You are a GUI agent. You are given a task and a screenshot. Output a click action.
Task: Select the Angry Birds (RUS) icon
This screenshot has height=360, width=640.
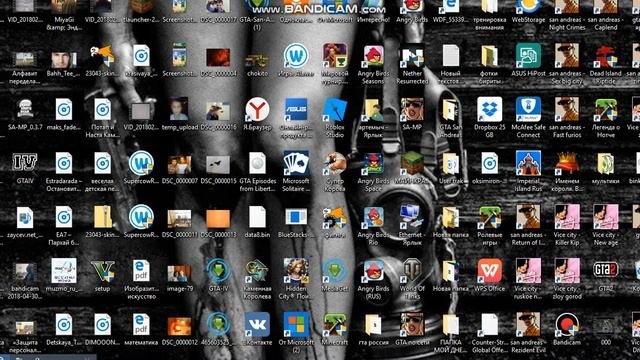(x=373, y=271)
